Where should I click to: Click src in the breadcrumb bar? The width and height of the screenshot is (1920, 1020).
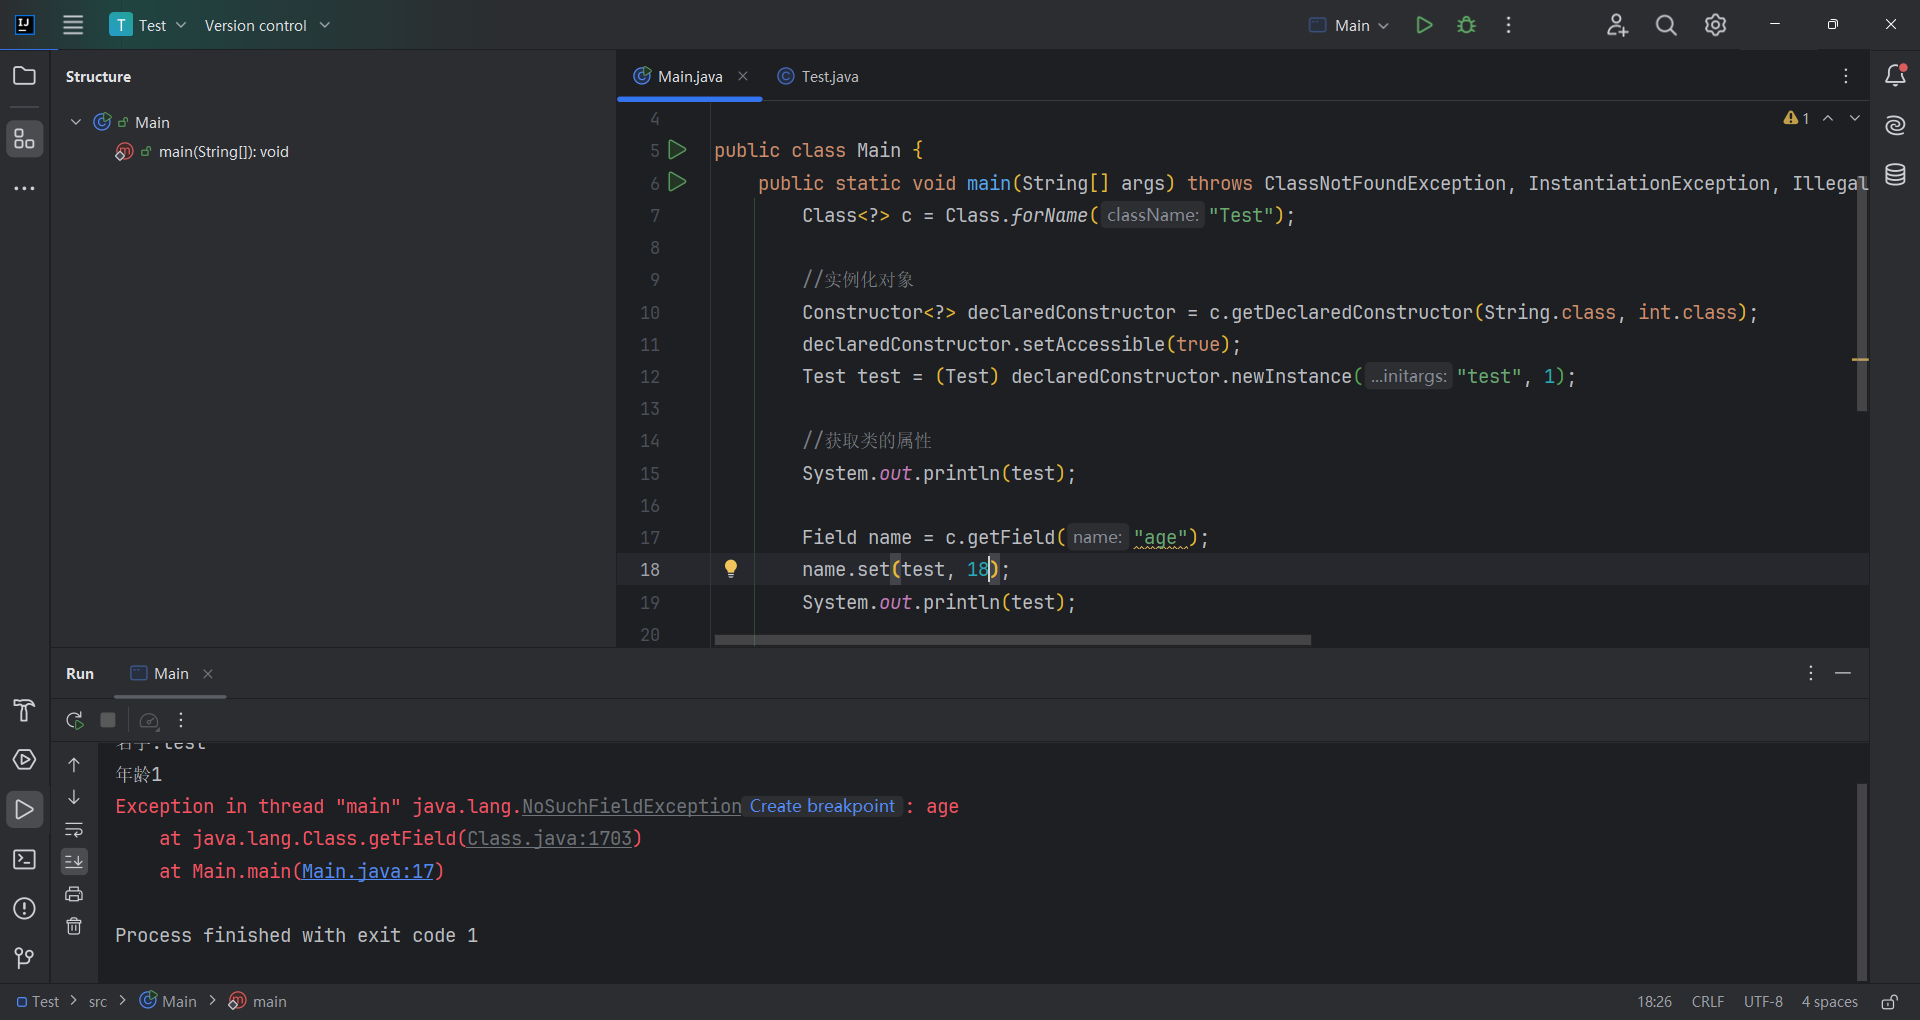point(98,1002)
